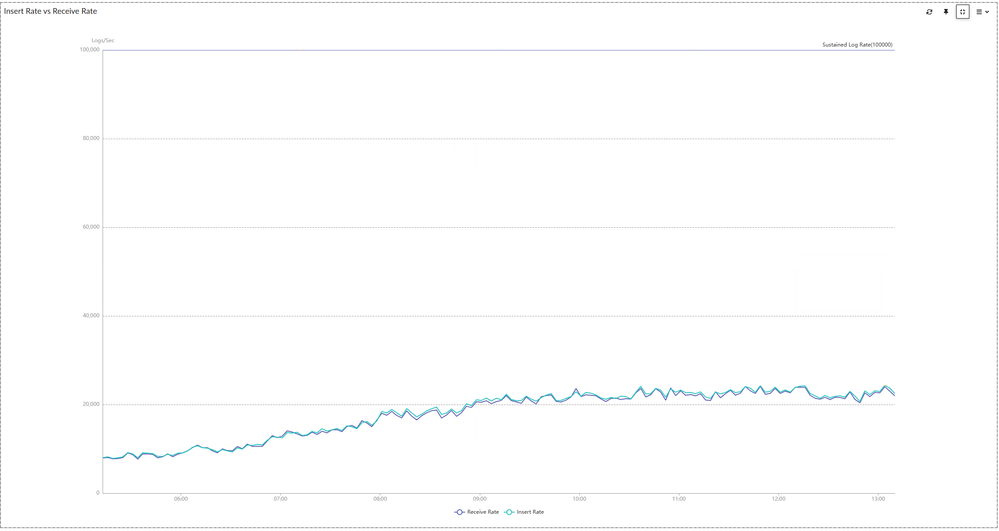Screen dimensions: 999x531
Task: Click the purple Receive Rate legend marker
Action: 459,512
